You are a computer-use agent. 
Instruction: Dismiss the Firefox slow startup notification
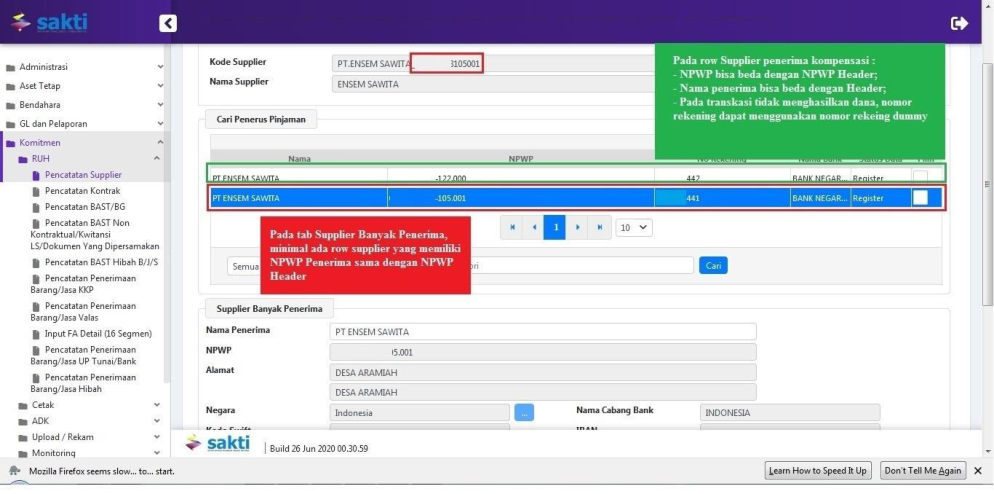[x=978, y=470]
